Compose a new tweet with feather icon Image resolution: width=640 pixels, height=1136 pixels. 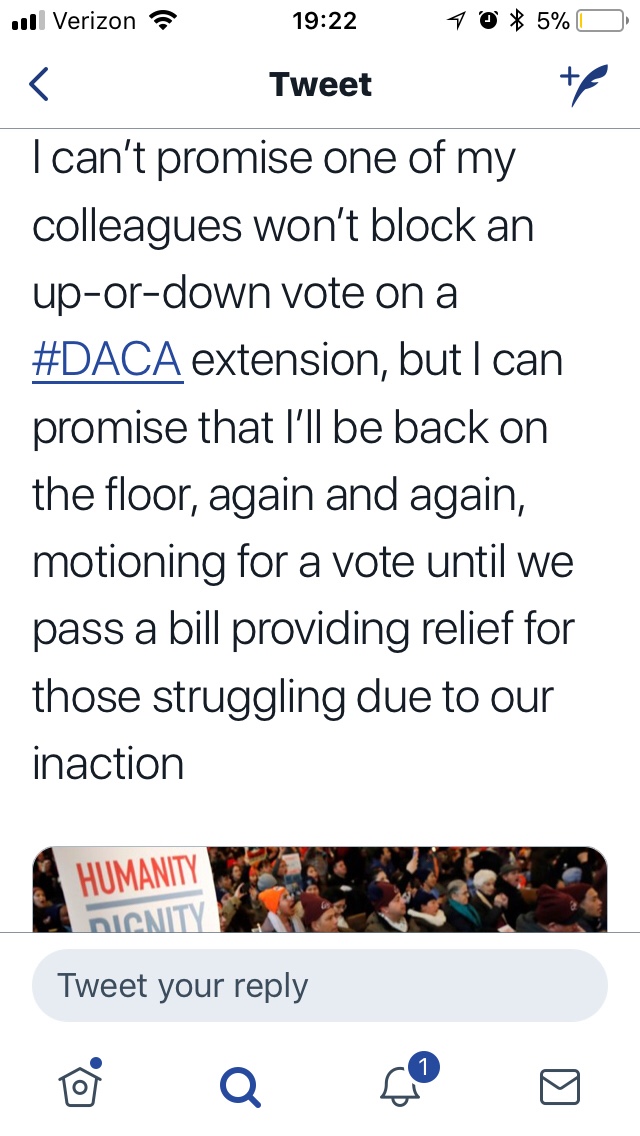(x=582, y=85)
